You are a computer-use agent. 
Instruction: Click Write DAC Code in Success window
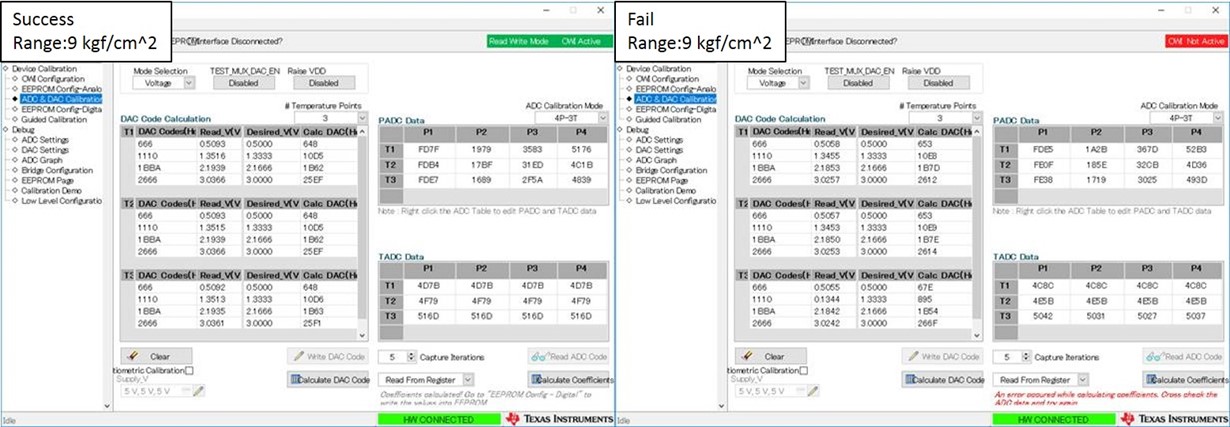[x=328, y=356]
